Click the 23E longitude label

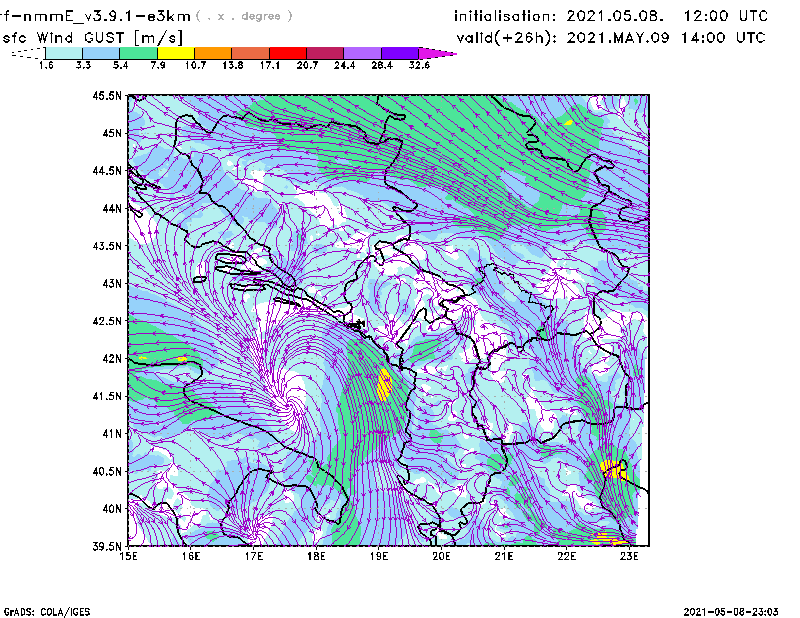(x=630, y=556)
